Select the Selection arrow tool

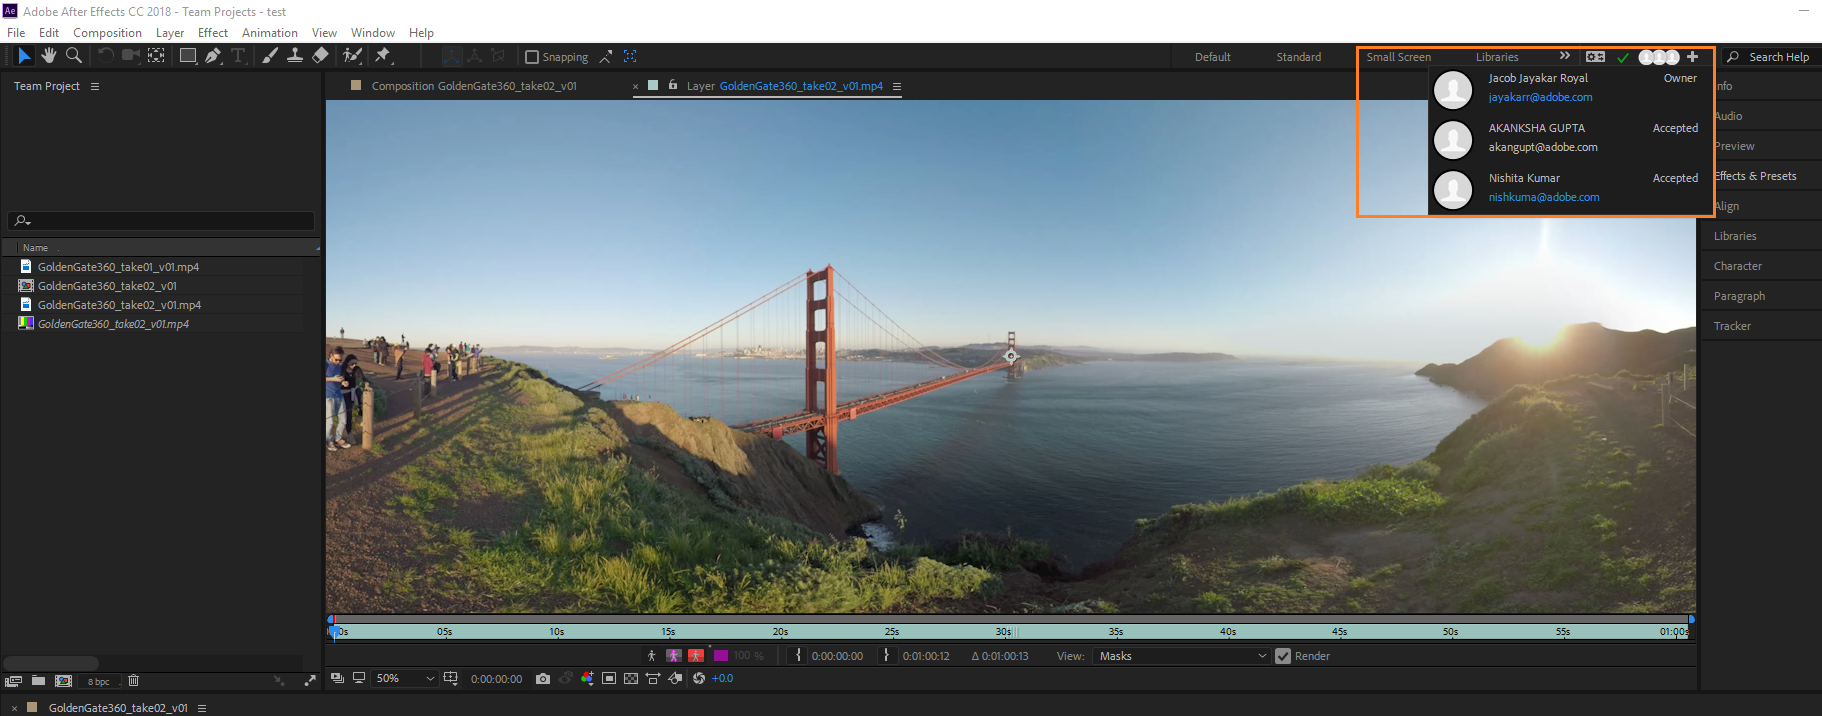coord(24,56)
